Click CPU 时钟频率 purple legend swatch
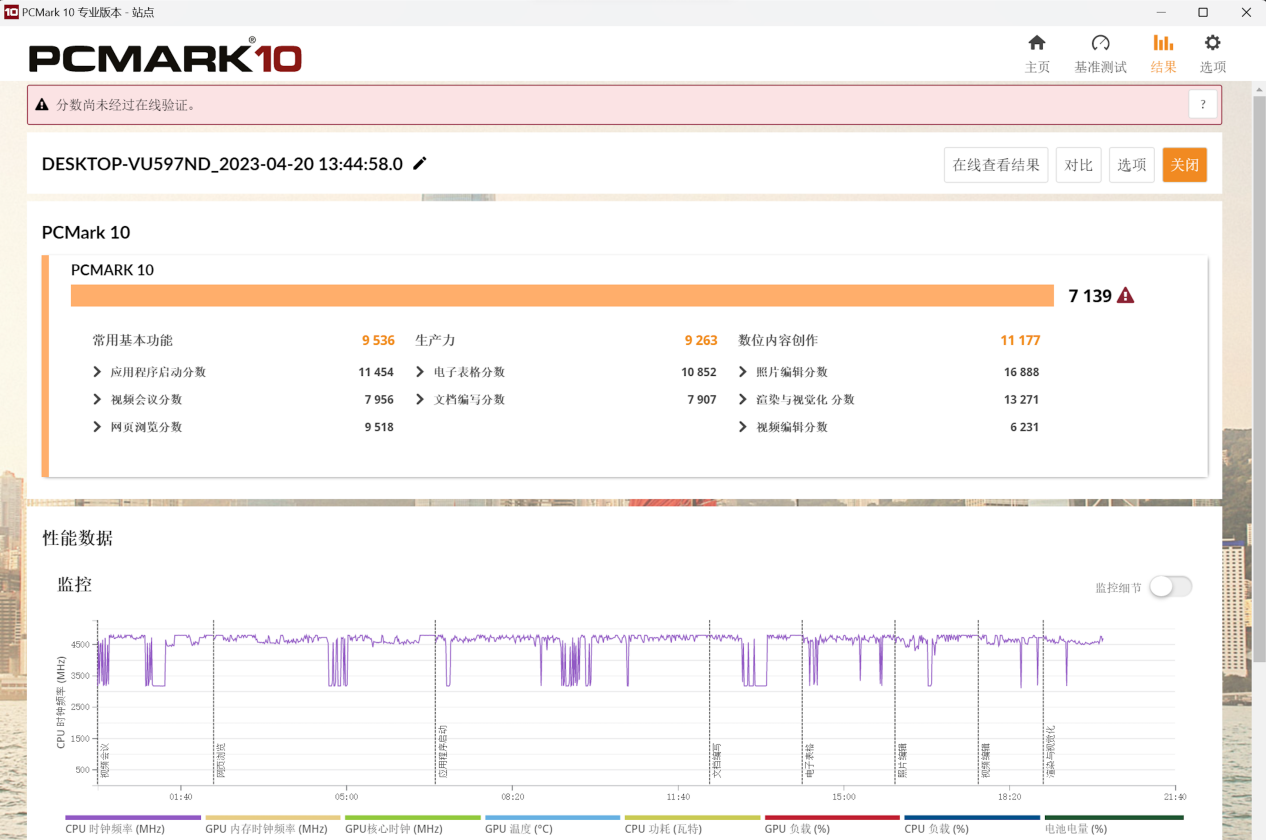Image resolution: width=1266 pixels, height=840 pixels. click(133, 818)
